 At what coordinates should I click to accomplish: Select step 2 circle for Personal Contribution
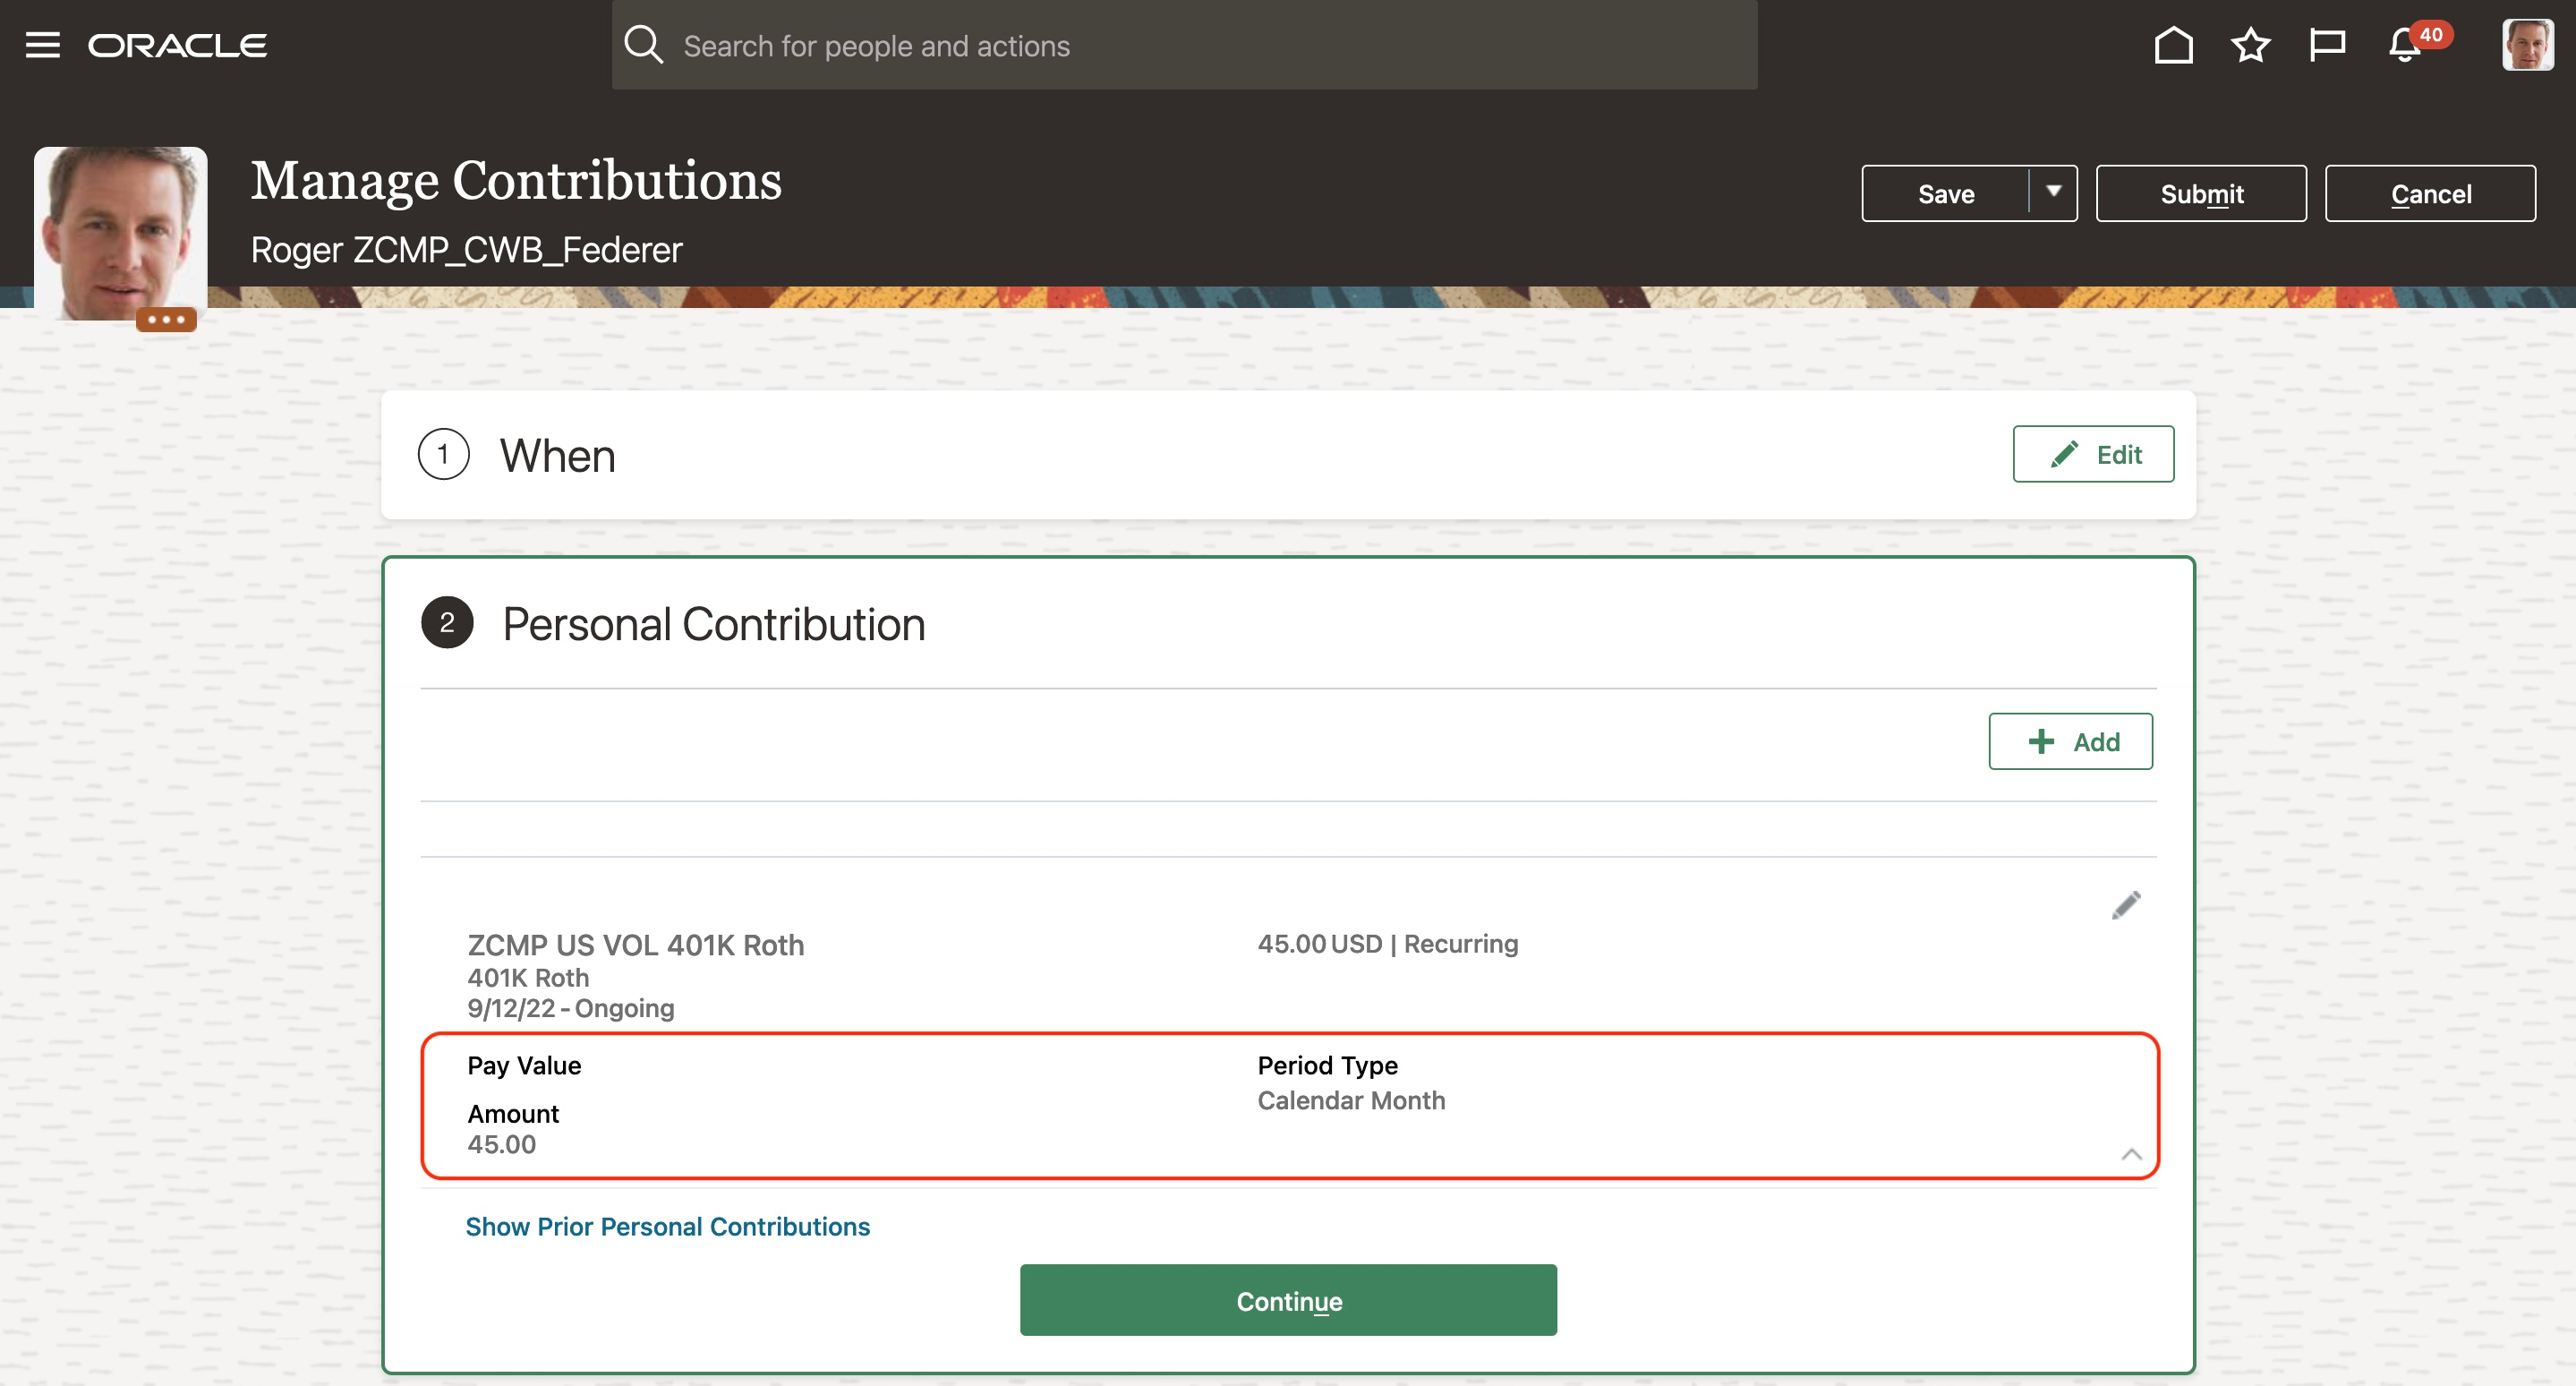(x=447, y=623)
